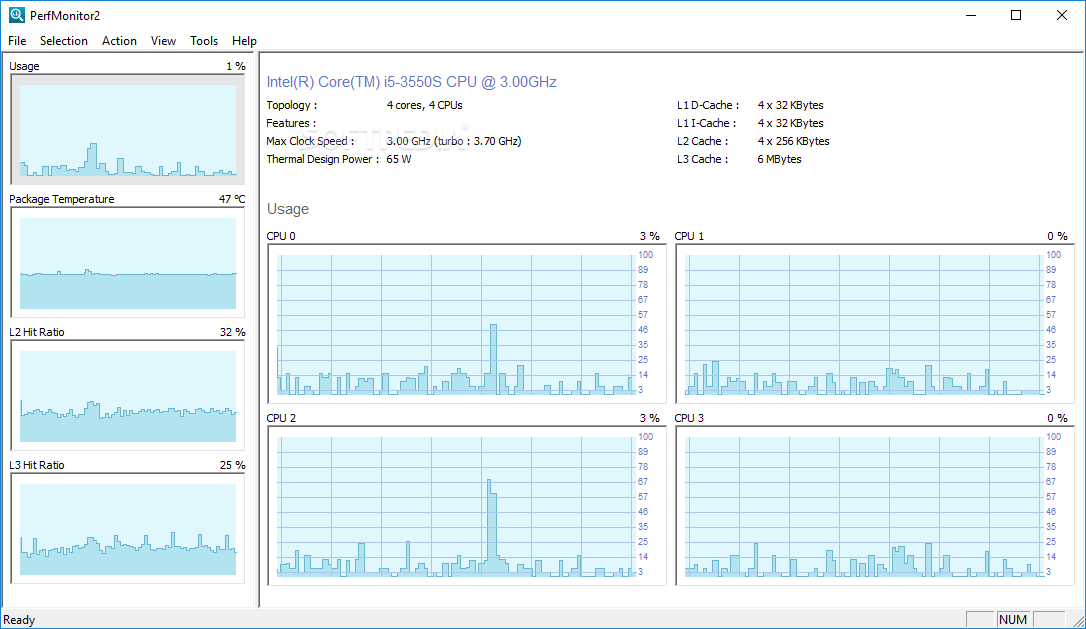The width and height of the screenshot is (1086, 629).
Task: Click the 'L1 D-Cache :' label
Action: tap(708, 105)
